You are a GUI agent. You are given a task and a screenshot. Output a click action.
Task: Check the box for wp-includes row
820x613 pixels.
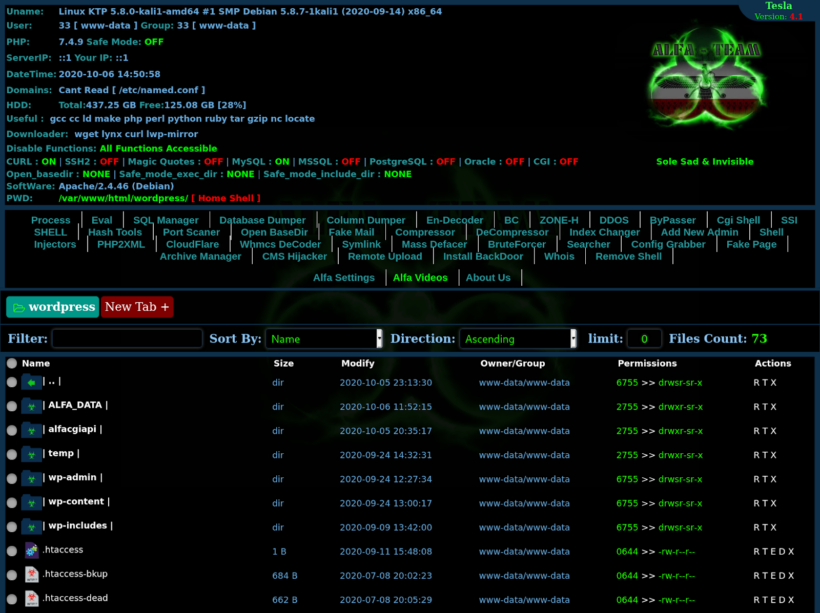point(12,527)
